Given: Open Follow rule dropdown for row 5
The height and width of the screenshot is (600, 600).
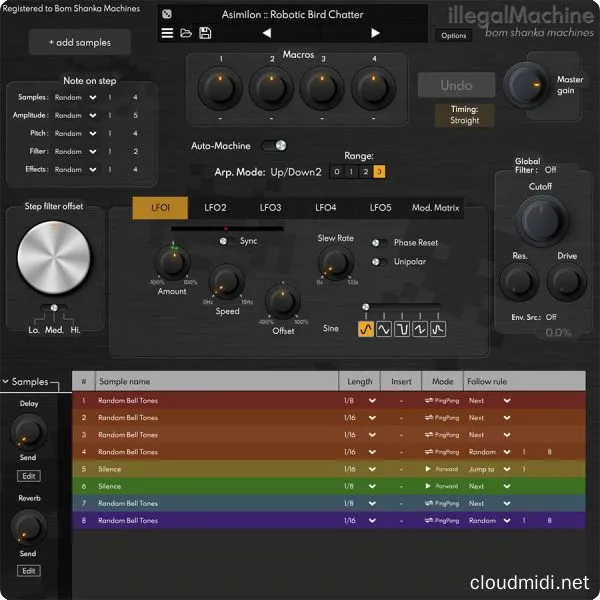Looking at the screenshot, I should tap(507, 469).
